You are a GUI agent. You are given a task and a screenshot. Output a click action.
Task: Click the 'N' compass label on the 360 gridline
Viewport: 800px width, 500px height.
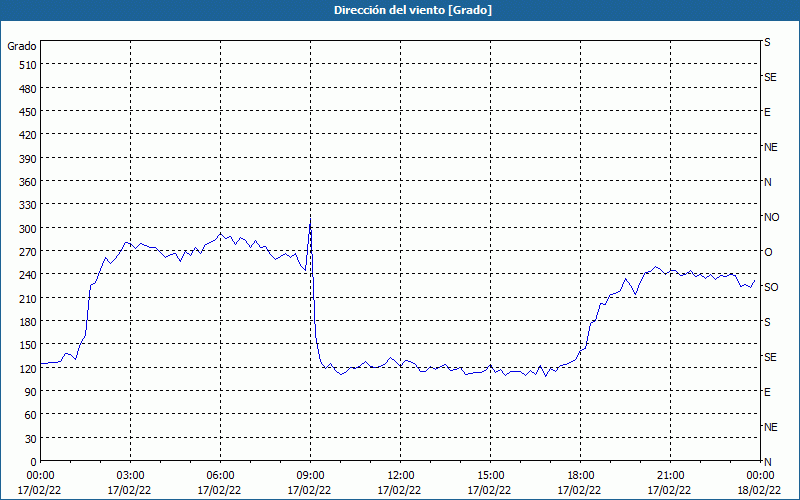tap(767, 182)
